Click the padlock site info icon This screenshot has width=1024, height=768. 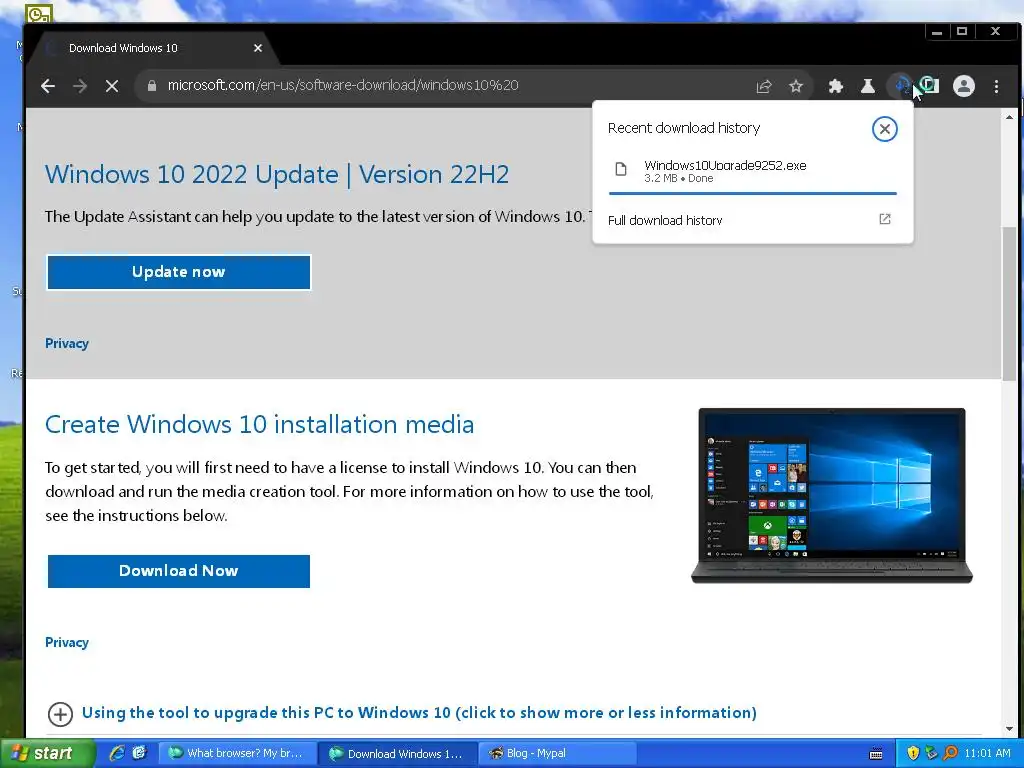[x=152, y=86]
